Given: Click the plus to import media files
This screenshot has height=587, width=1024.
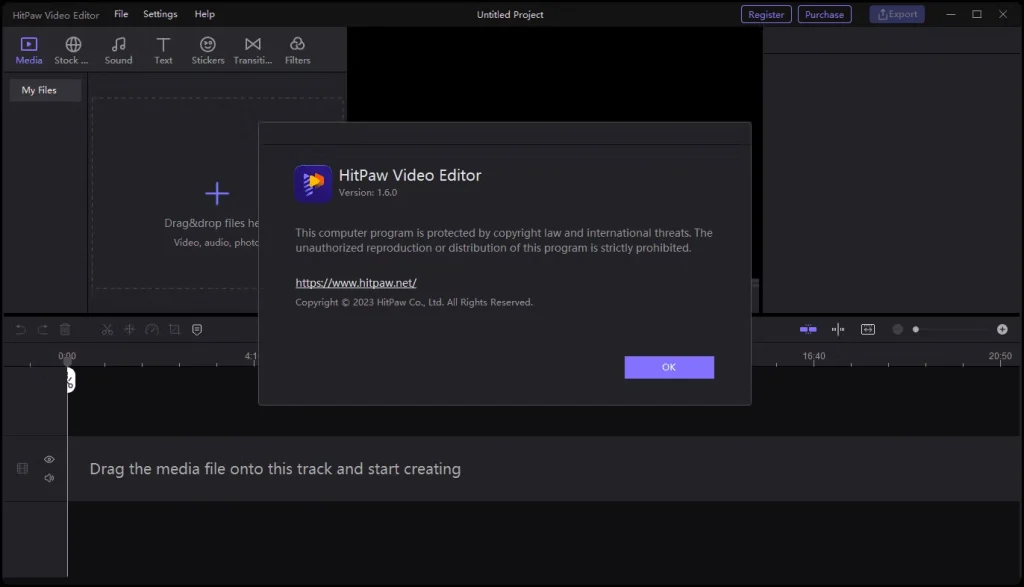Looking at the screenshot, I should click(217, 194).
